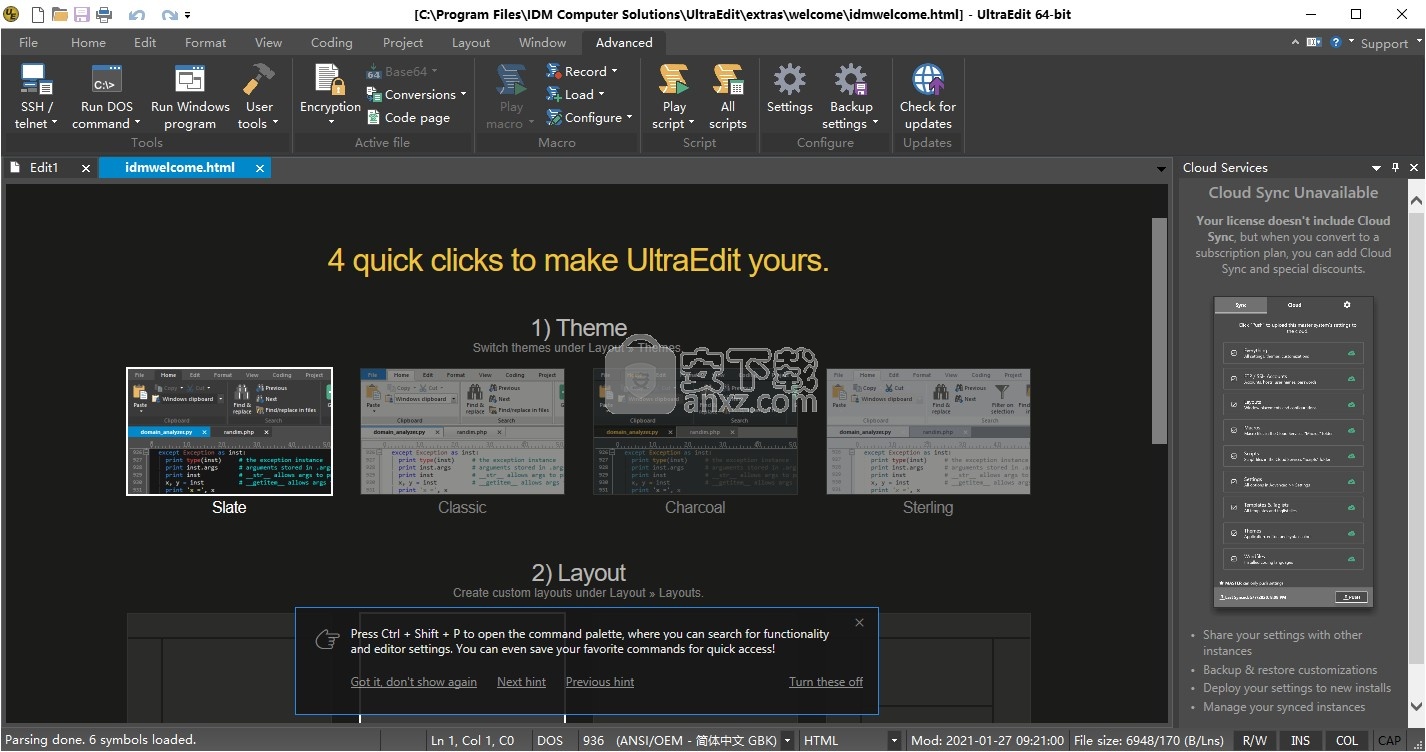Click the blue Help question mark icon

(1336, 42)
